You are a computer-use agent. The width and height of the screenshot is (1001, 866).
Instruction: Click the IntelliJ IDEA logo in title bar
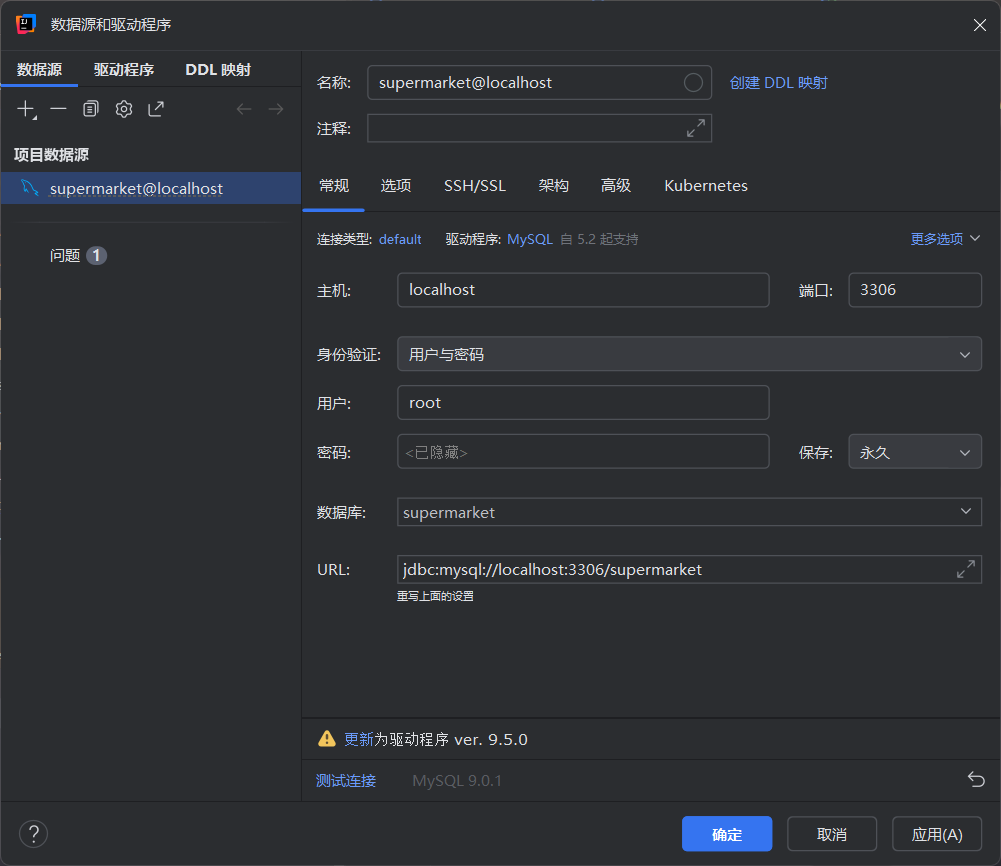click(x=26, y=24)
